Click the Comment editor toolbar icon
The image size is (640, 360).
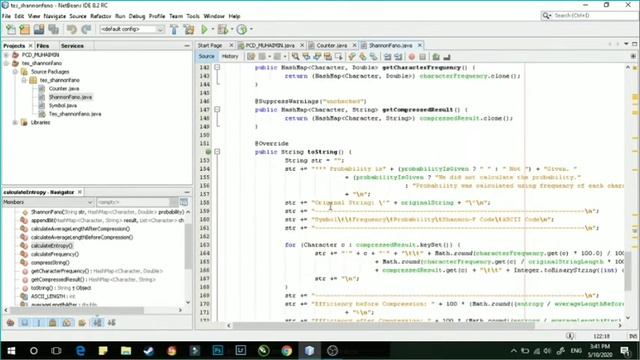click(x=436, y=57)
